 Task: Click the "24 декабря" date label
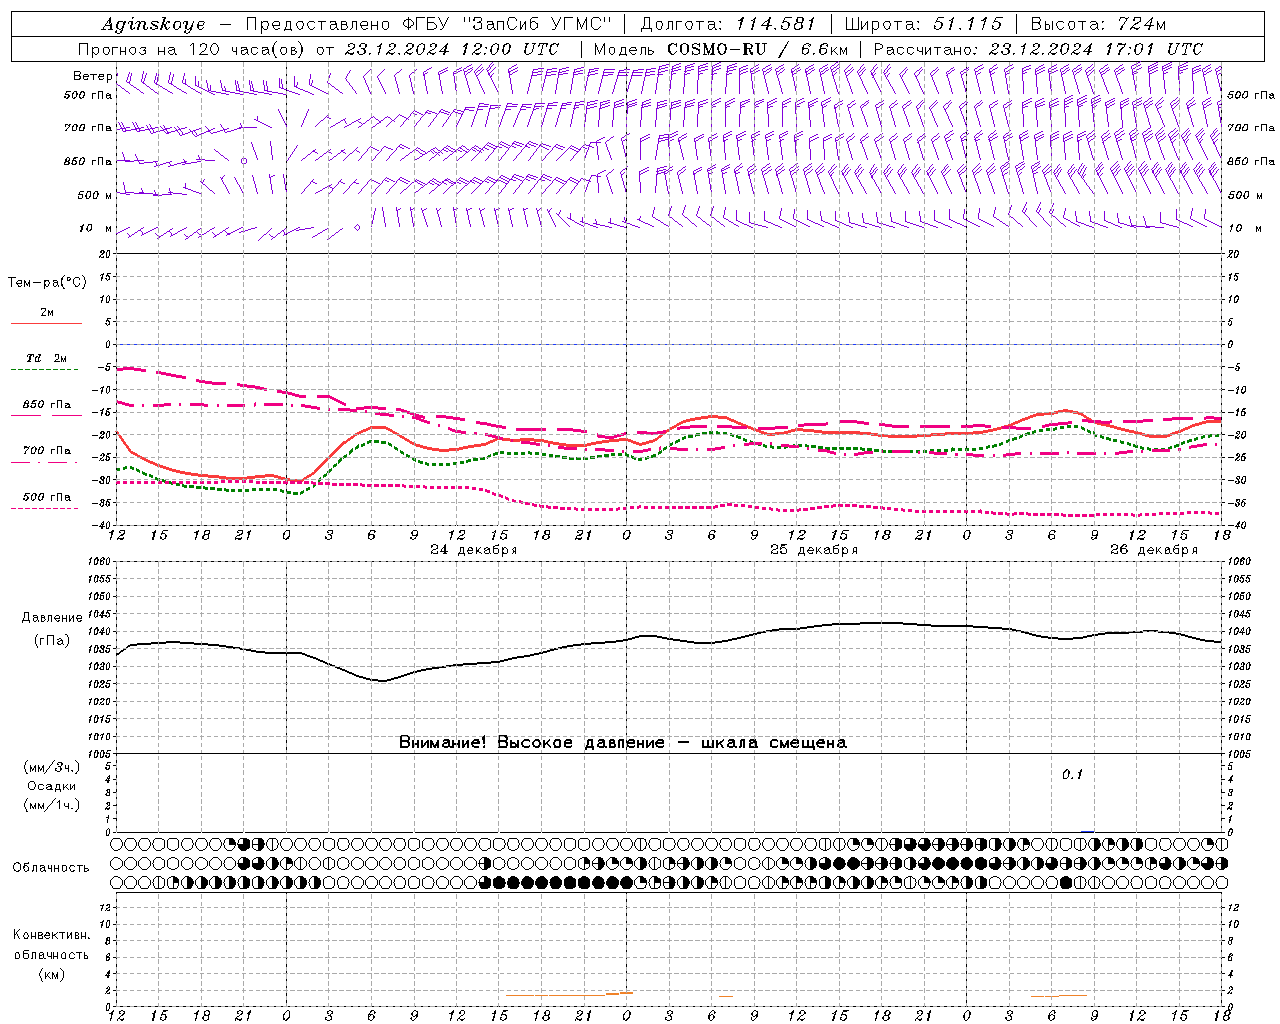pos(474,550)
